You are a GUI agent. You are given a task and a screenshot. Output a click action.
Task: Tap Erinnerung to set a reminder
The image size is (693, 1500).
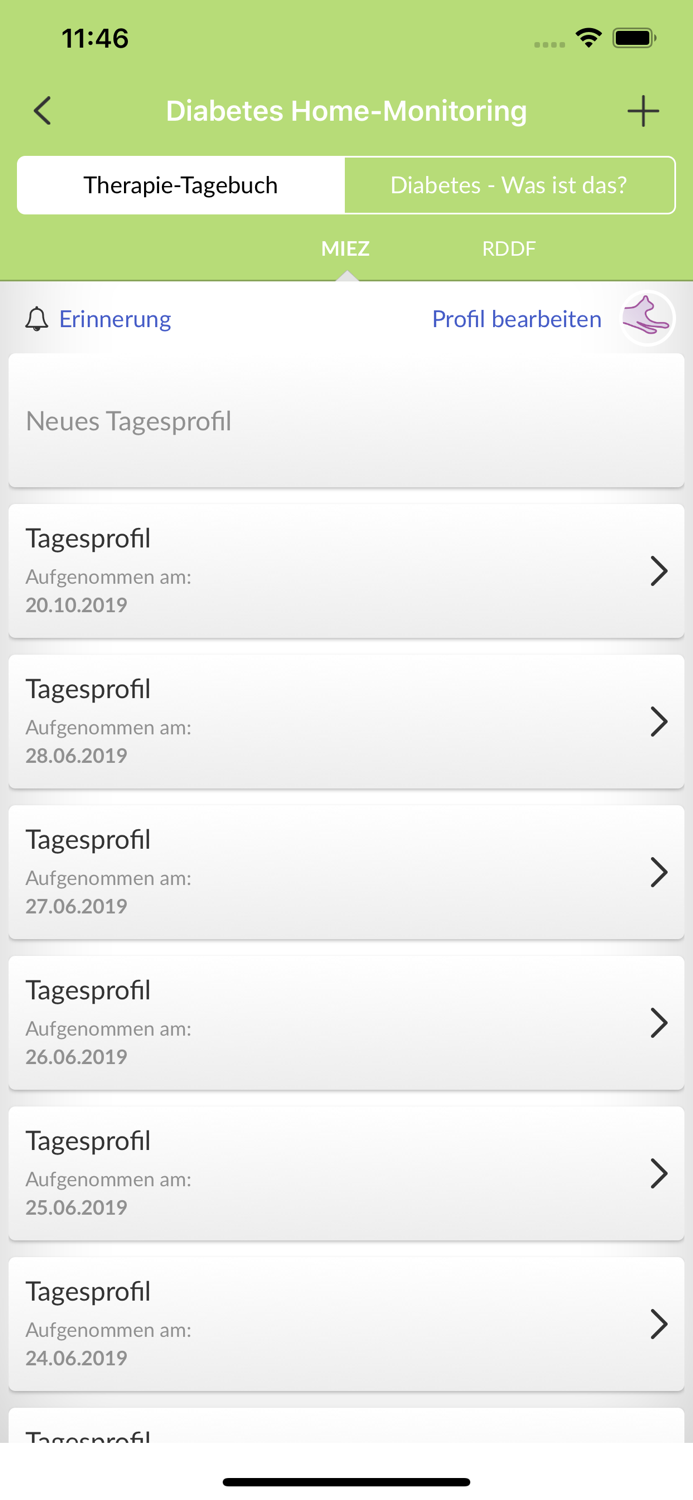tap(114, 319)
